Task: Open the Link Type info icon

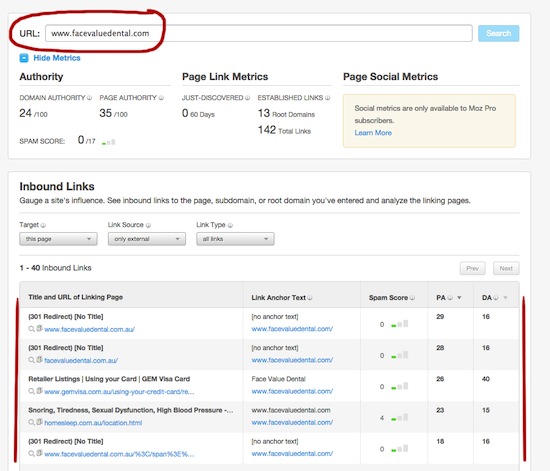Action: coord(230,225)
